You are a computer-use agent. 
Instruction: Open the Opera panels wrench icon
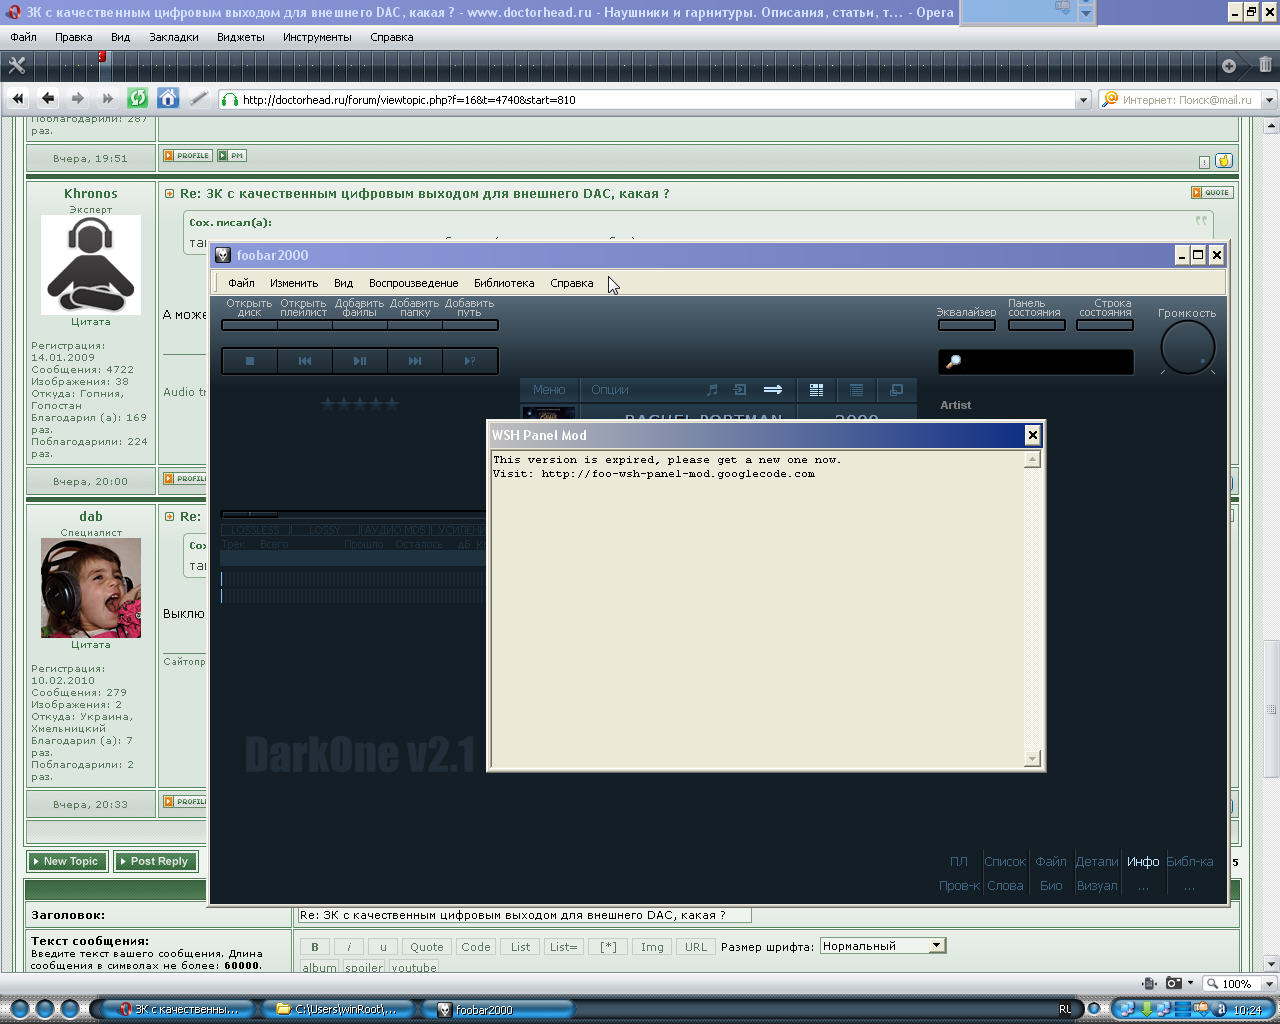(x=17, y=65)
